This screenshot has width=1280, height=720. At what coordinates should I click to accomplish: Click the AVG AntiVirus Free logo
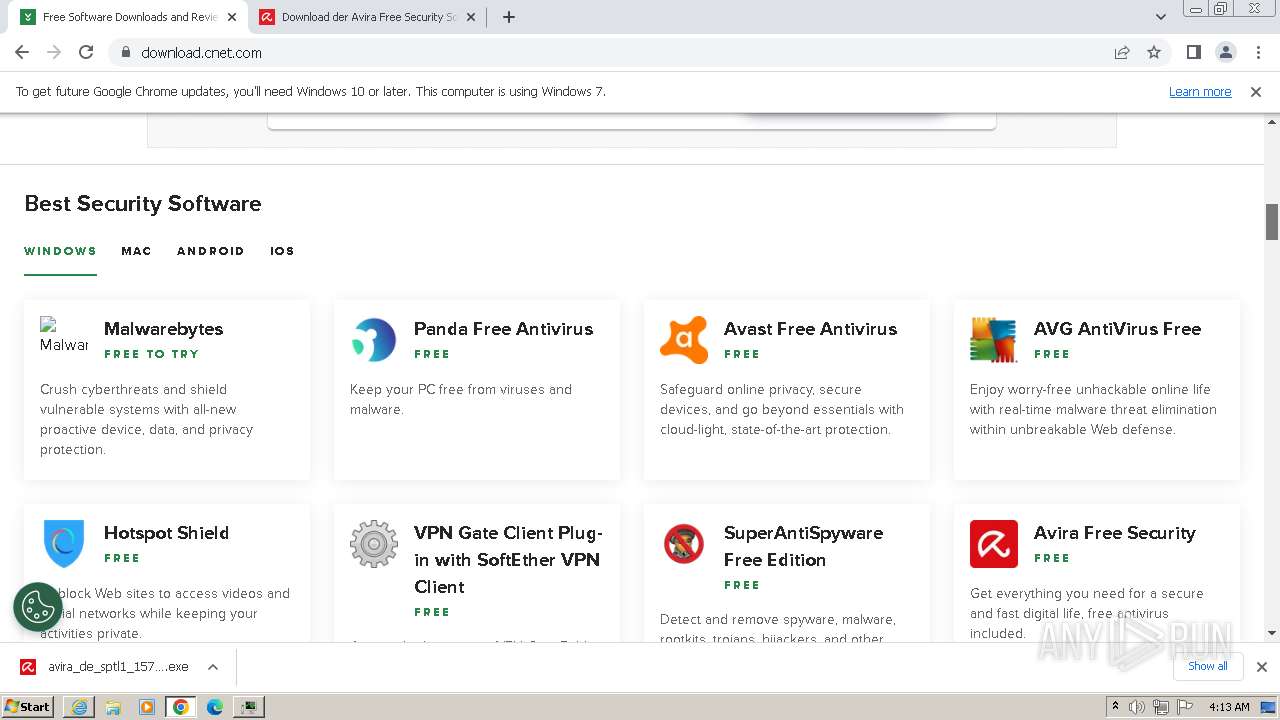[x=994, y=340]
